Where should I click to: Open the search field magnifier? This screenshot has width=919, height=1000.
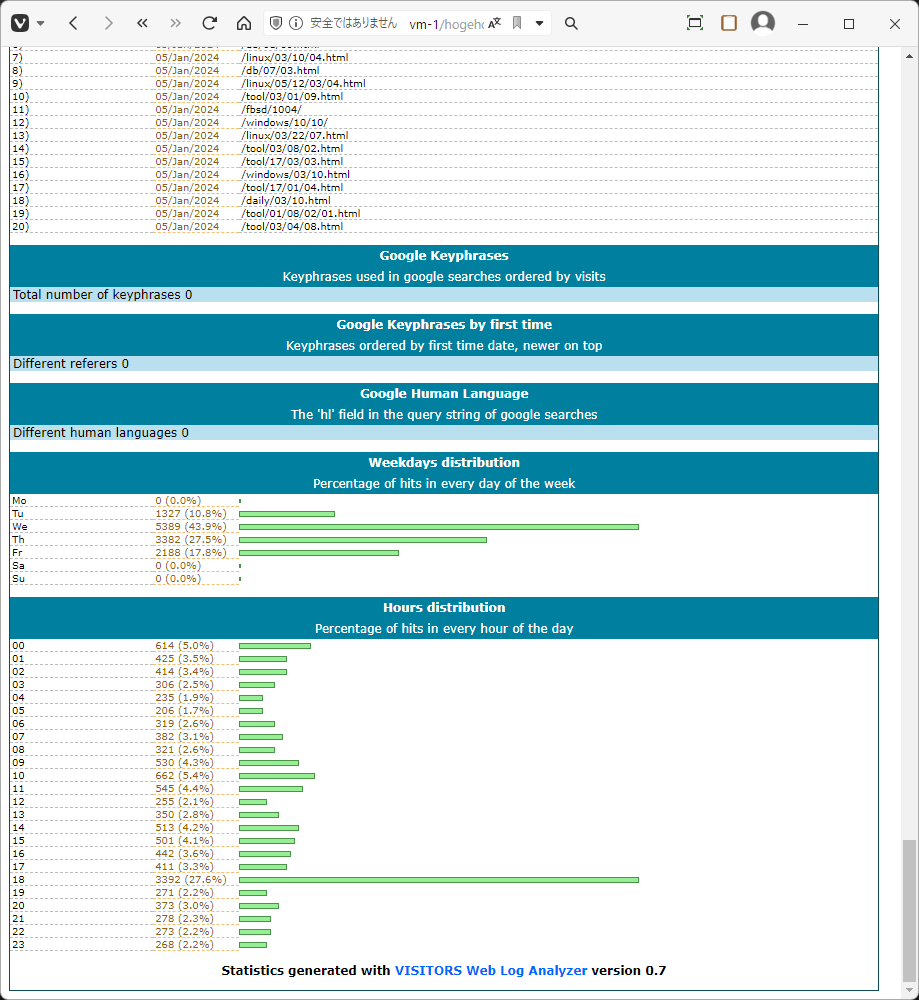(x=571, y=24)
